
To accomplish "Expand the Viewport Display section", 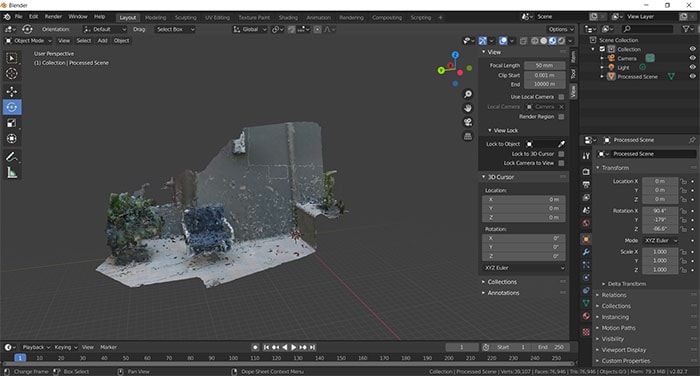I will (623, 350).
